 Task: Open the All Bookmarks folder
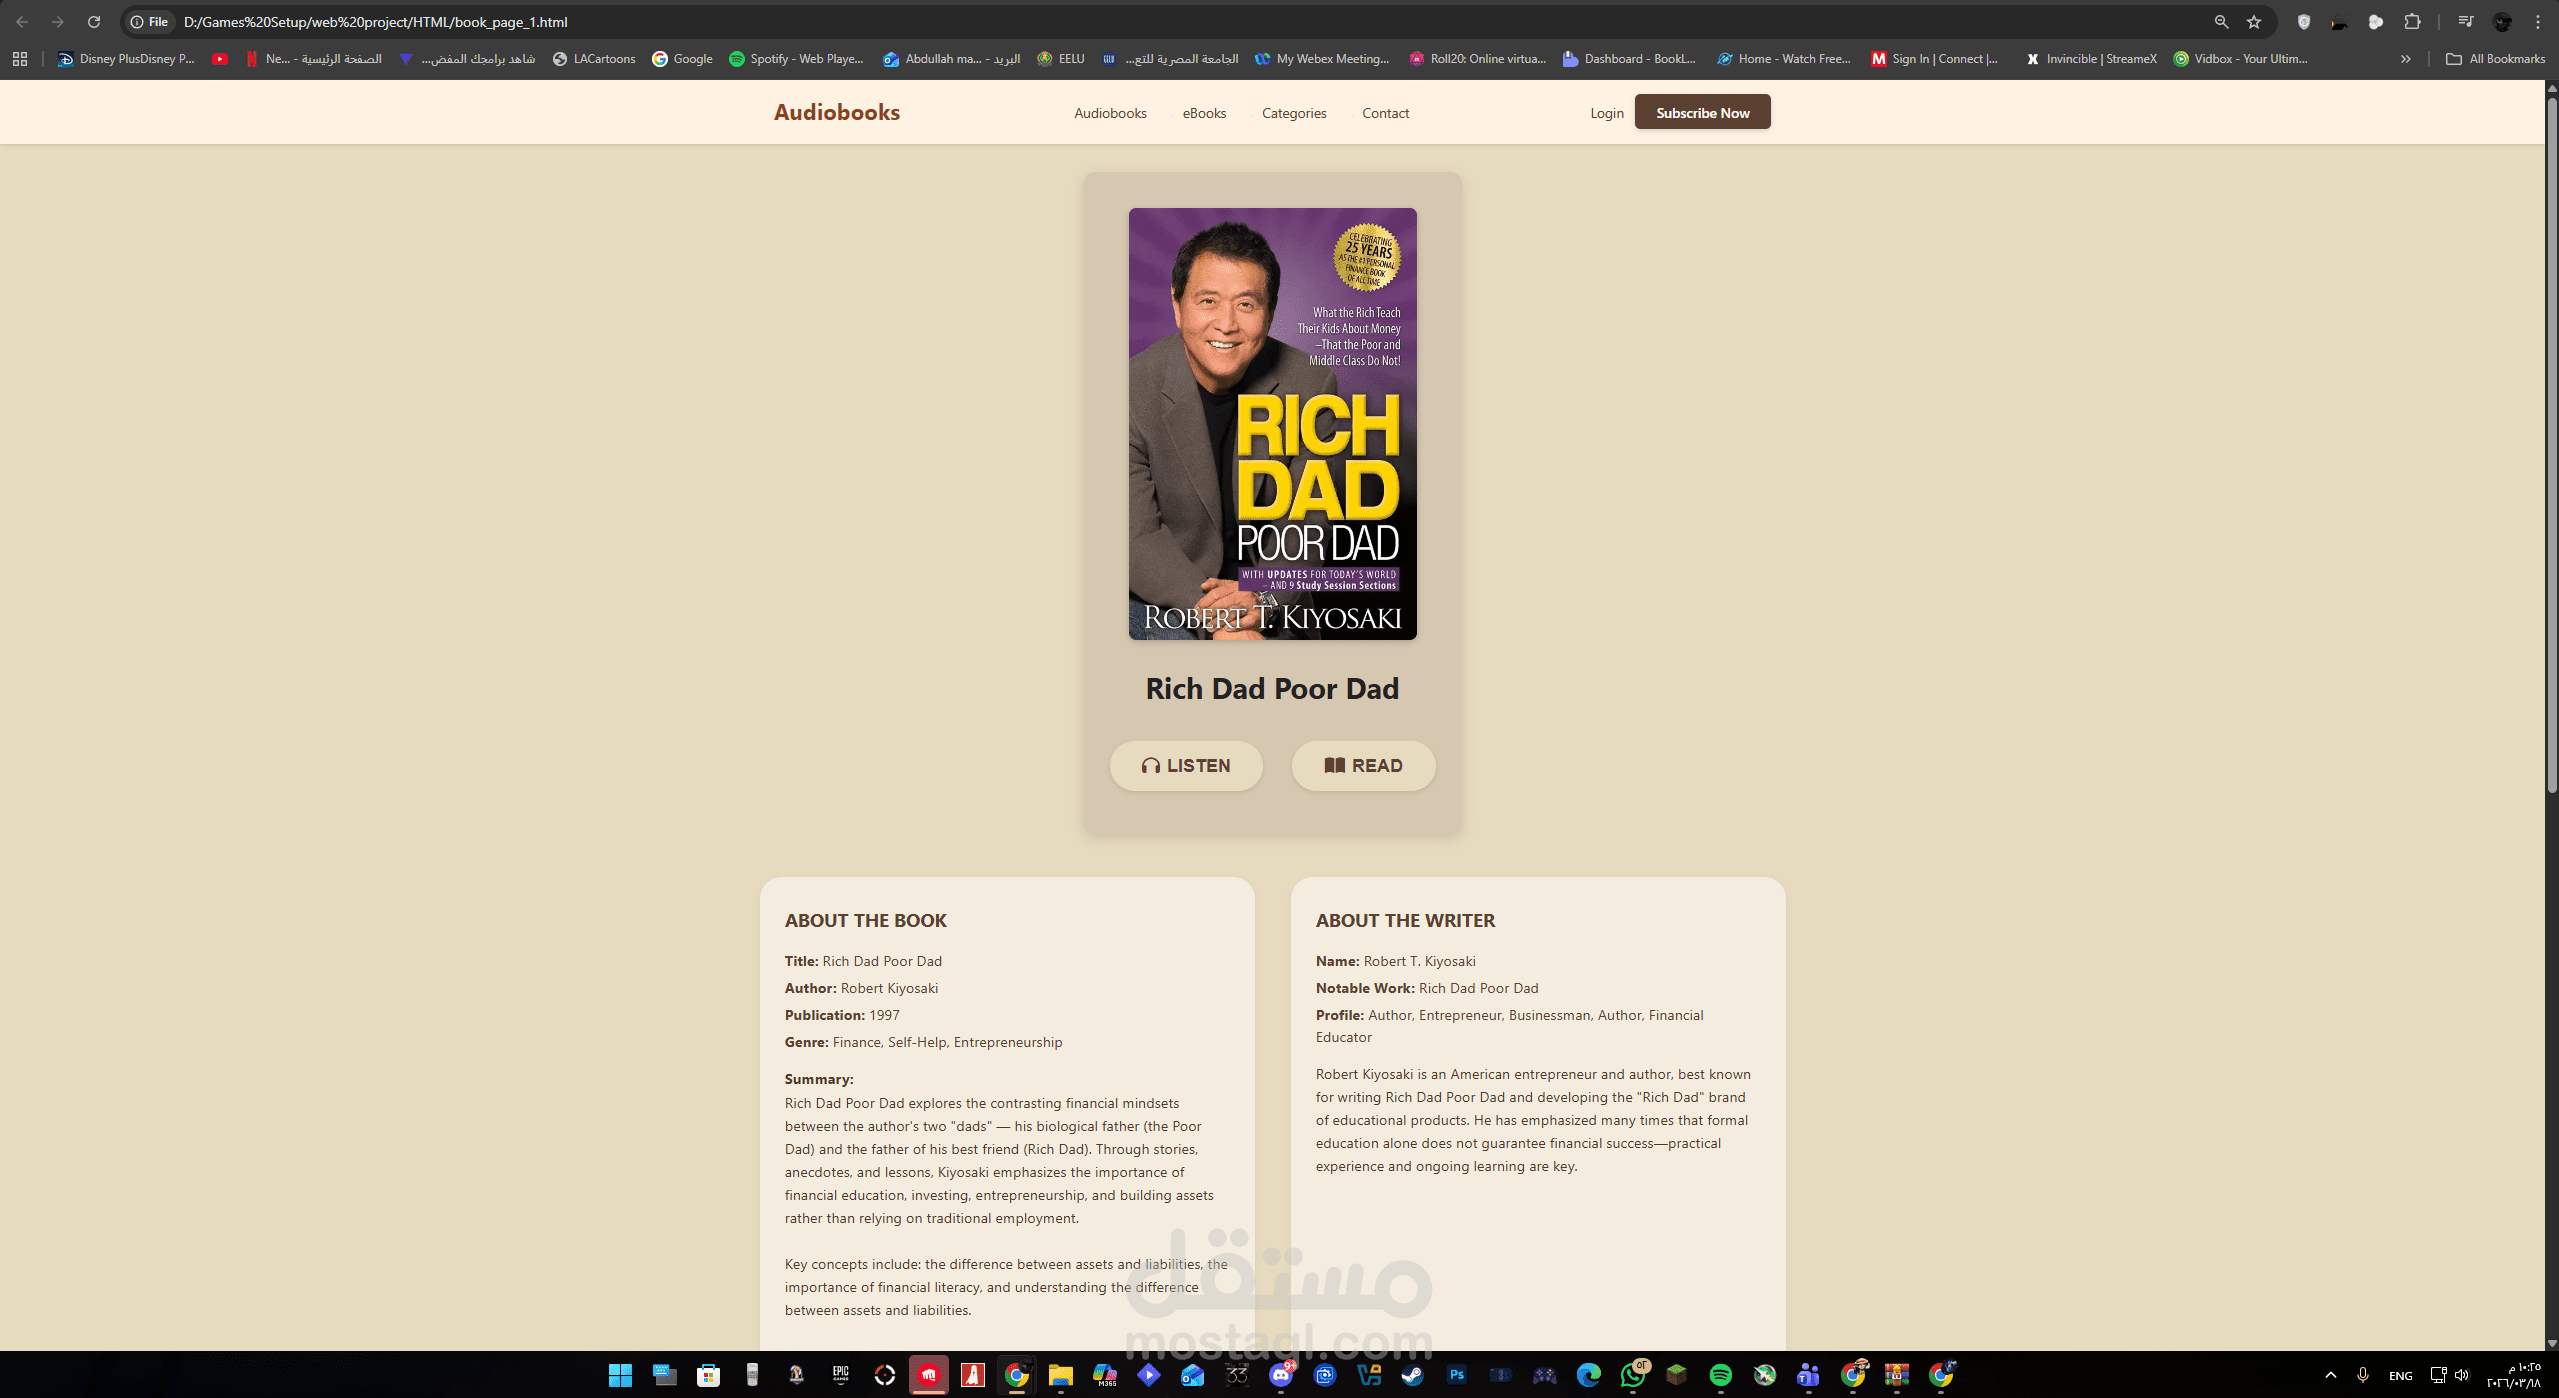[x=2495, y=59]
